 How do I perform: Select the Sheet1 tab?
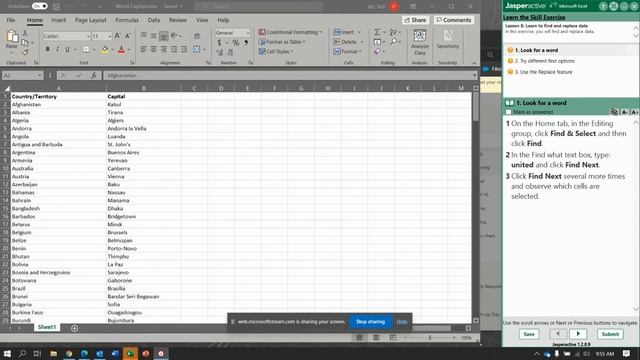[47, 327]
